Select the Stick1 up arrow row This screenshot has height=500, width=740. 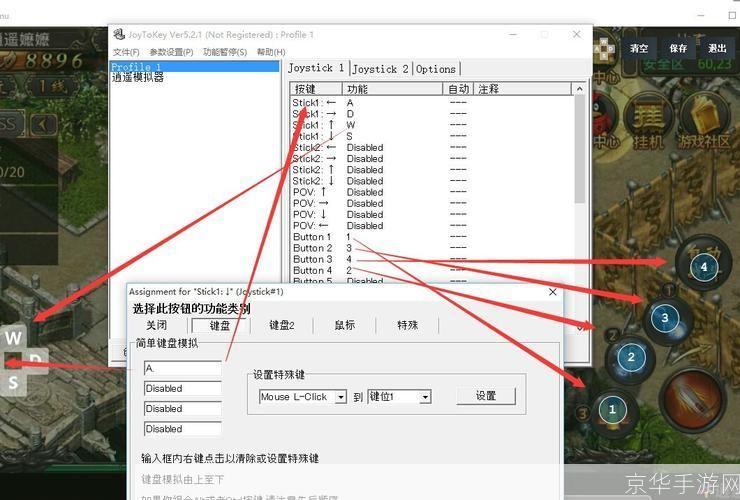(x=430, y=125)
